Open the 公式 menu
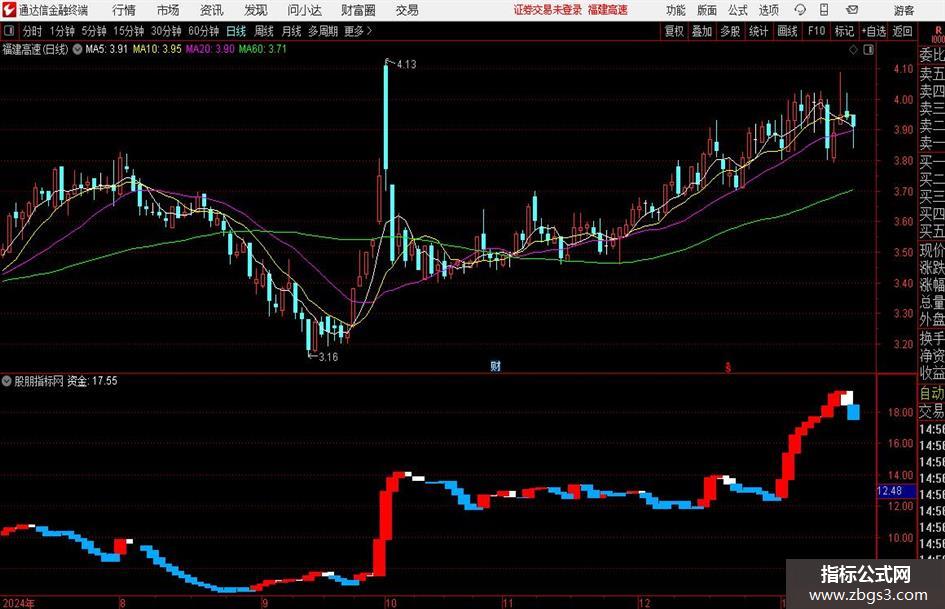The height and width of the screenshot is (609, 945). (x=738, y=10)
